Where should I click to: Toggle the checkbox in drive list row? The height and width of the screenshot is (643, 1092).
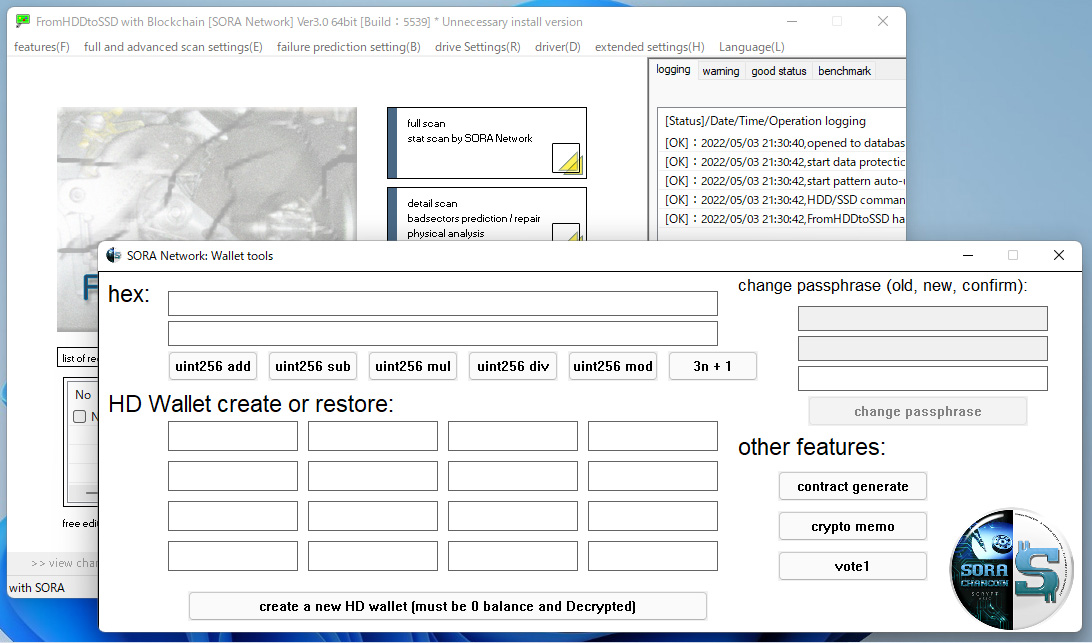click(79, 417)
